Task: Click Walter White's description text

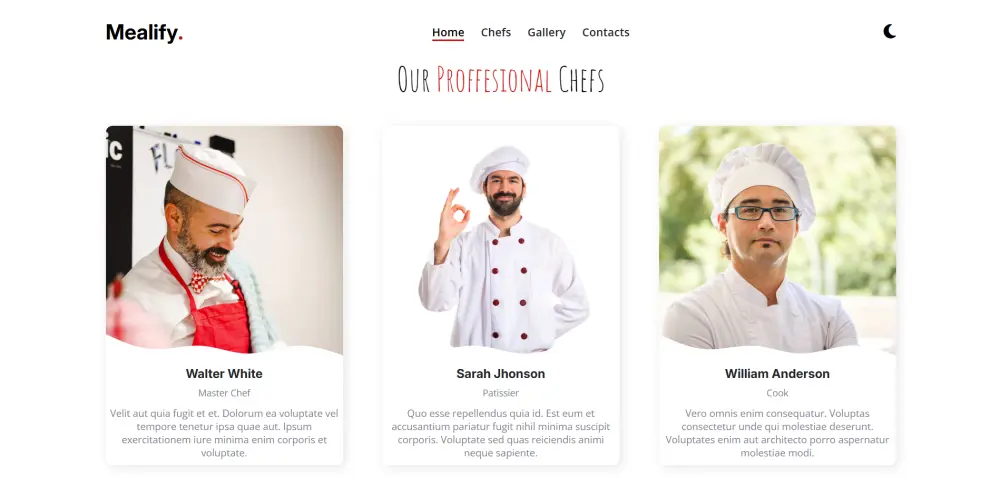Action: point(224,433)
